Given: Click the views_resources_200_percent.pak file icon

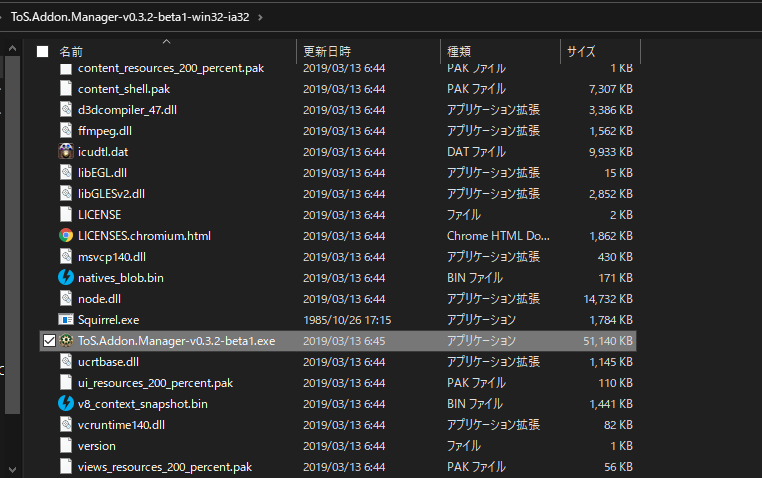Looking at the screenshot, I should (66, 466).
